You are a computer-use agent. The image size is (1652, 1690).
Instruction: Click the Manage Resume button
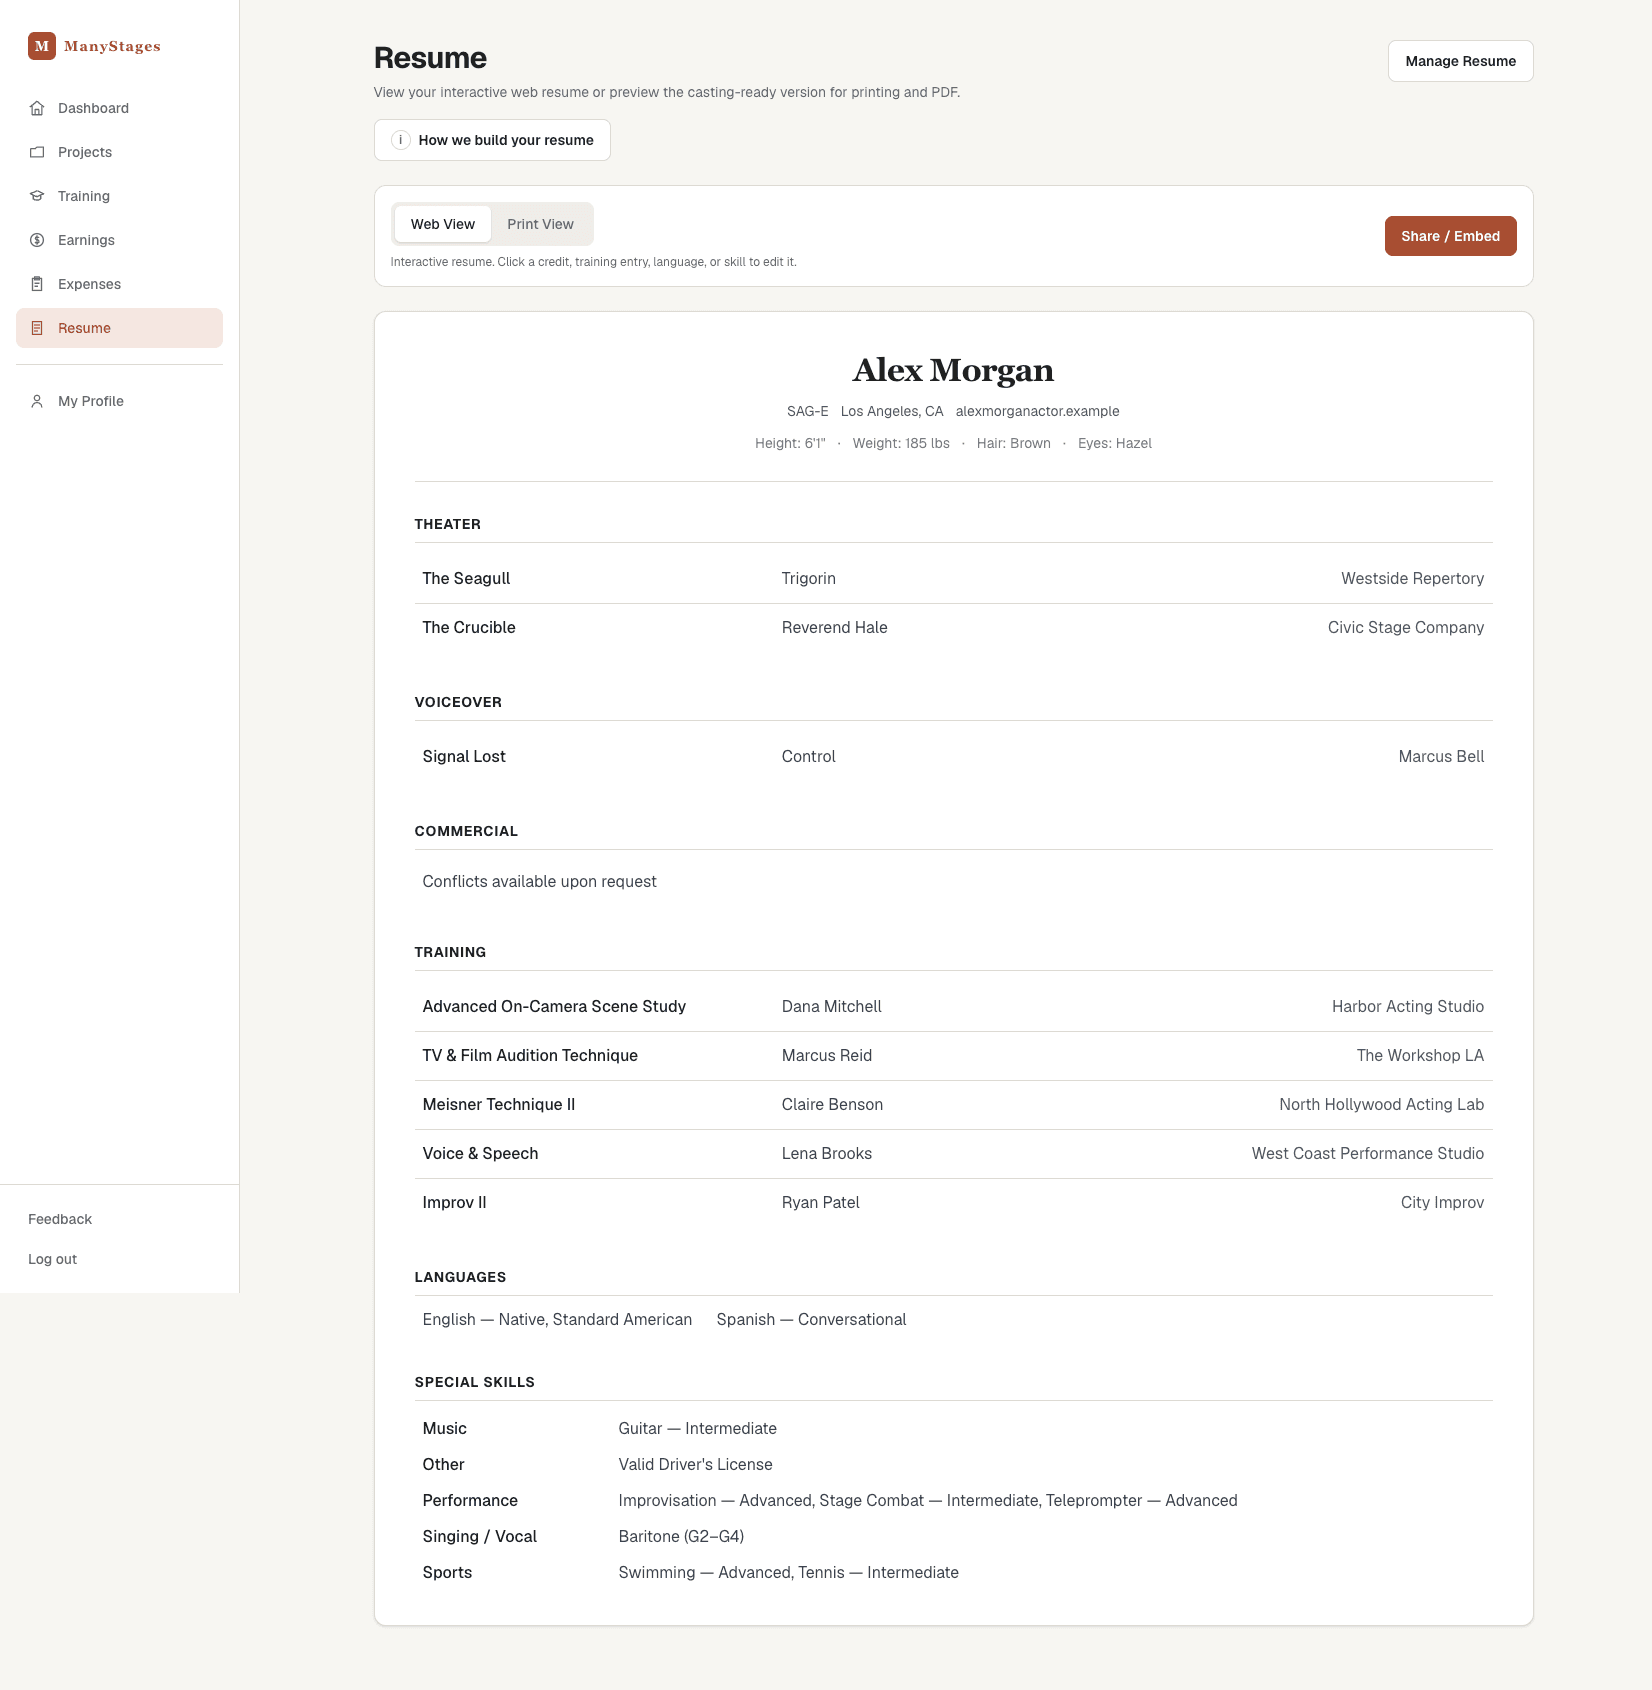pyautogui.click(x=1460, y=61)
